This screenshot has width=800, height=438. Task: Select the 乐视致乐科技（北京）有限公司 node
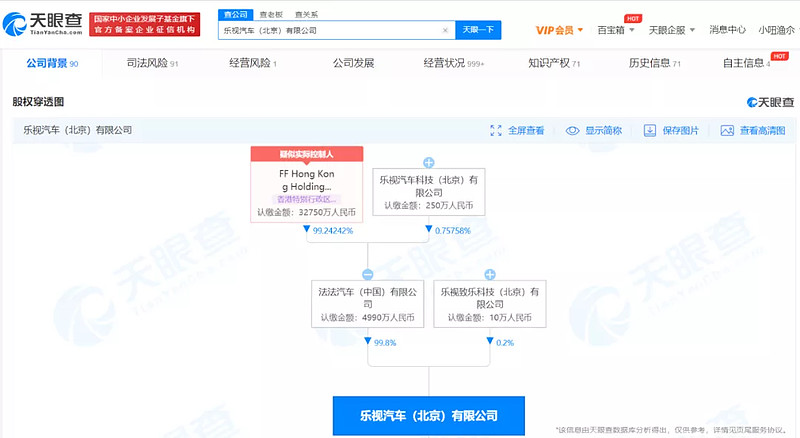point(490,303)
